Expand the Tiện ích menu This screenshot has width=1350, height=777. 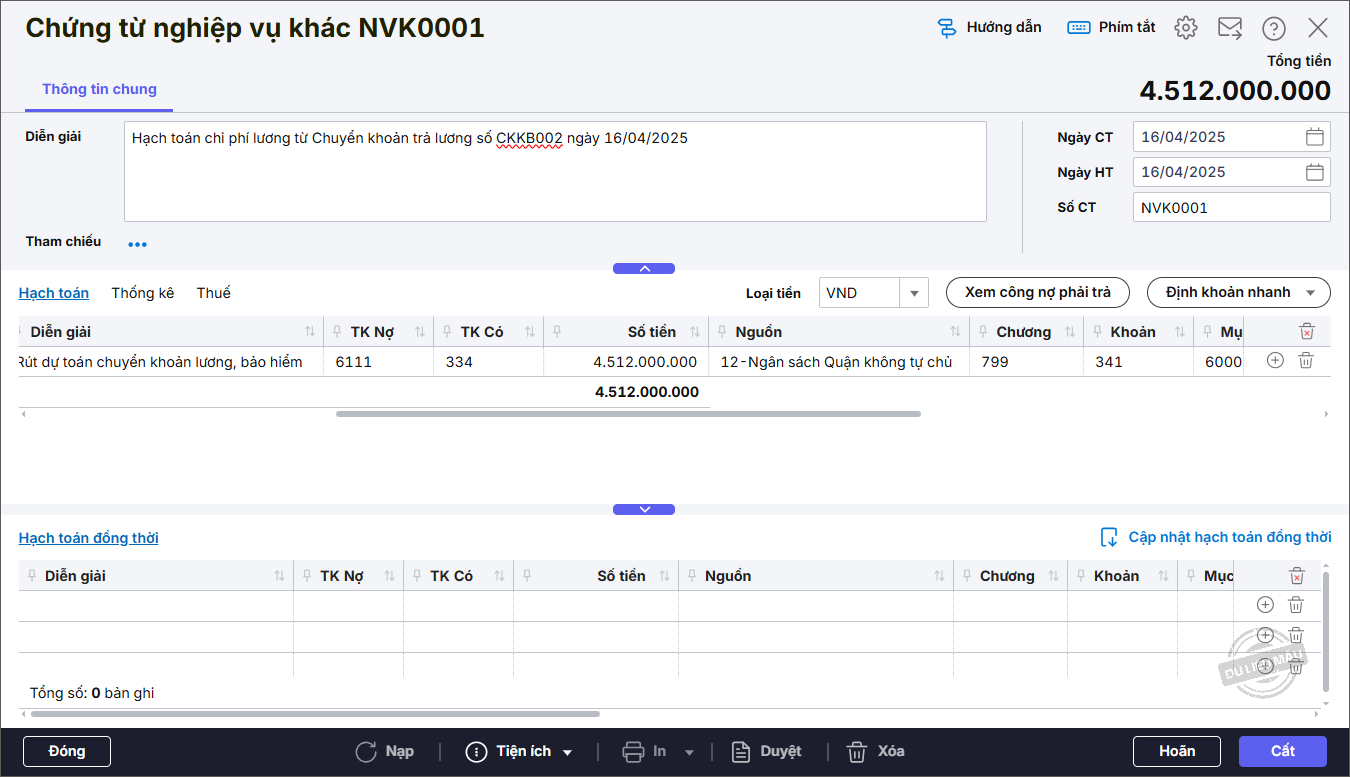520,751
